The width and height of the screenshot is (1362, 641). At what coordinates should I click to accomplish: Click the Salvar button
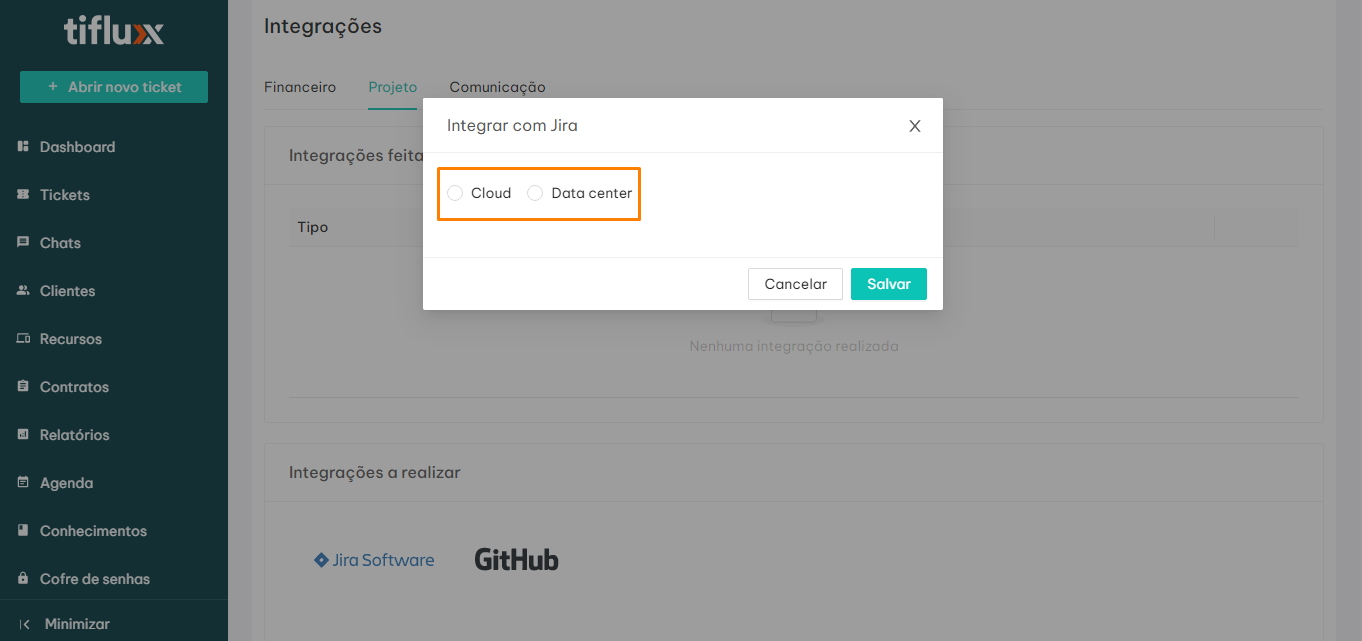click(888, 284)
